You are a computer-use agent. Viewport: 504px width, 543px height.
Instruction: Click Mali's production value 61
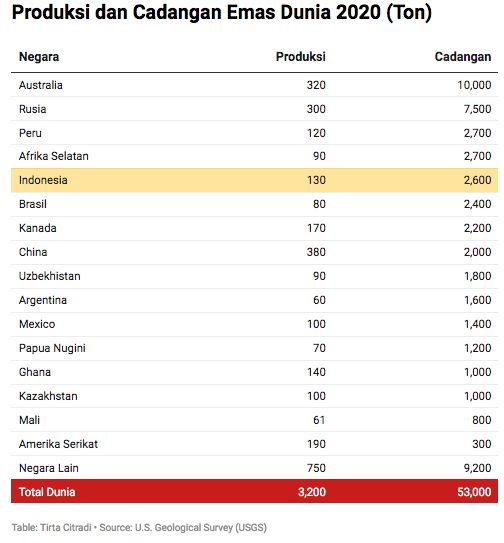[x=319, y=420]
